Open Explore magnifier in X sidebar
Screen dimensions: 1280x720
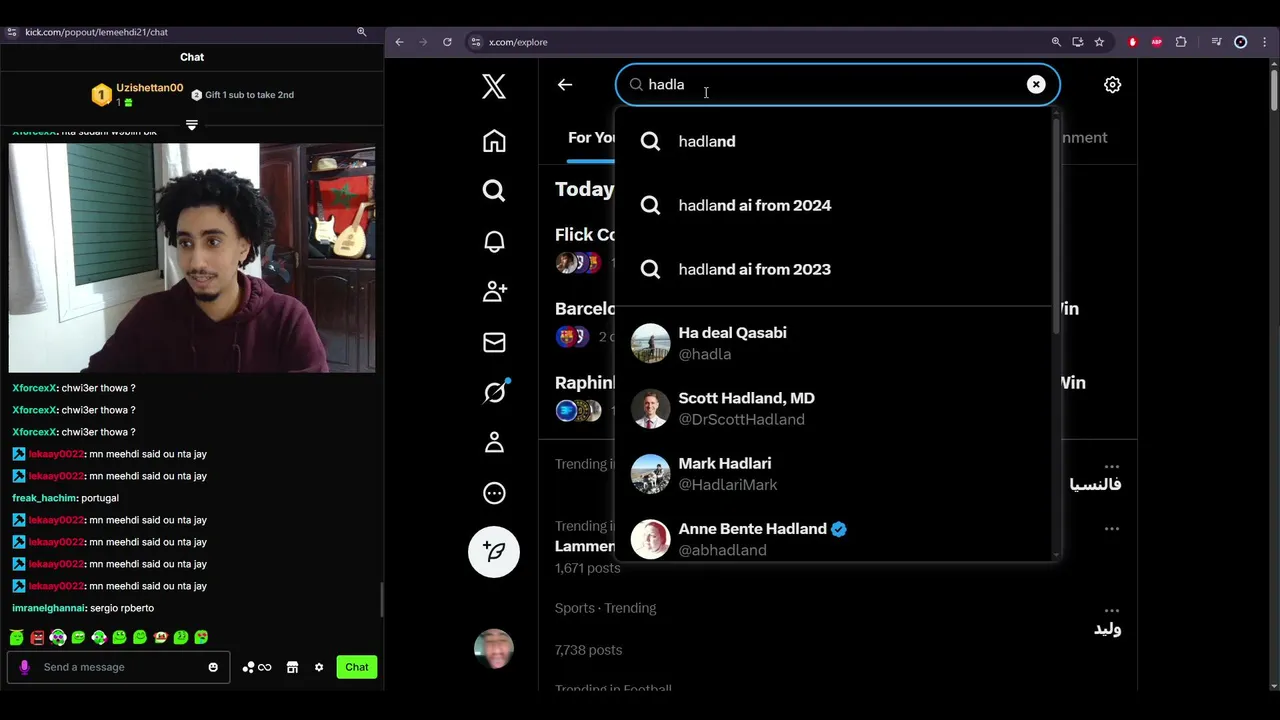(x=494, y=191)
